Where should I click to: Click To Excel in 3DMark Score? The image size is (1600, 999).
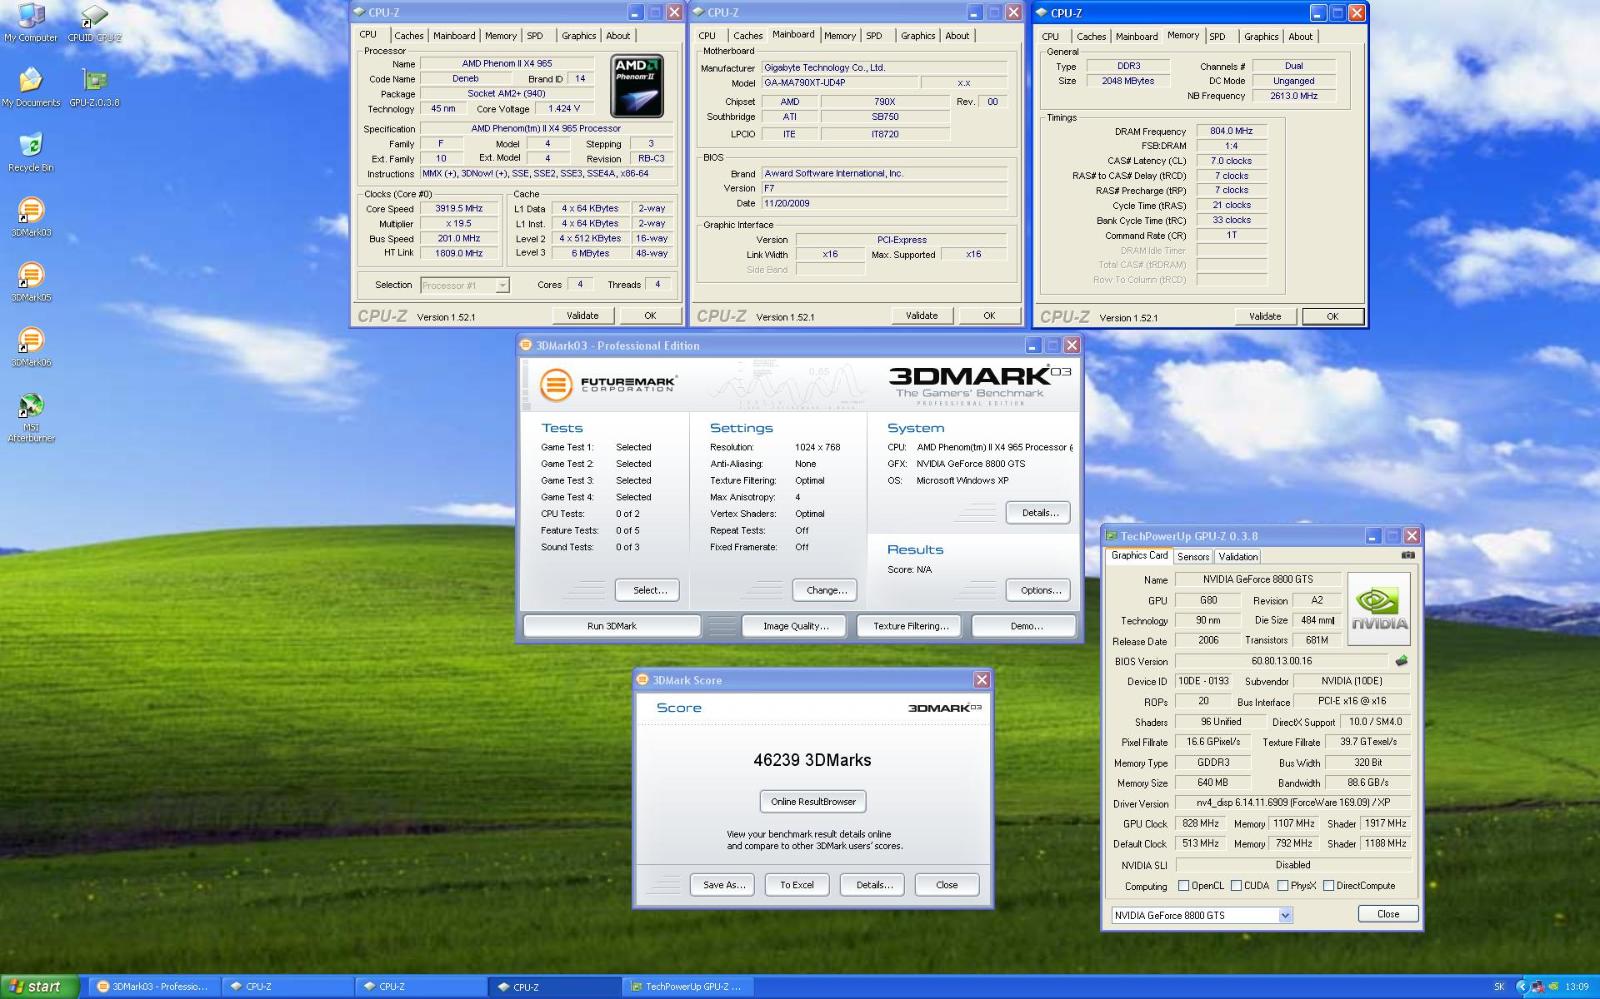tap(797, 885)
